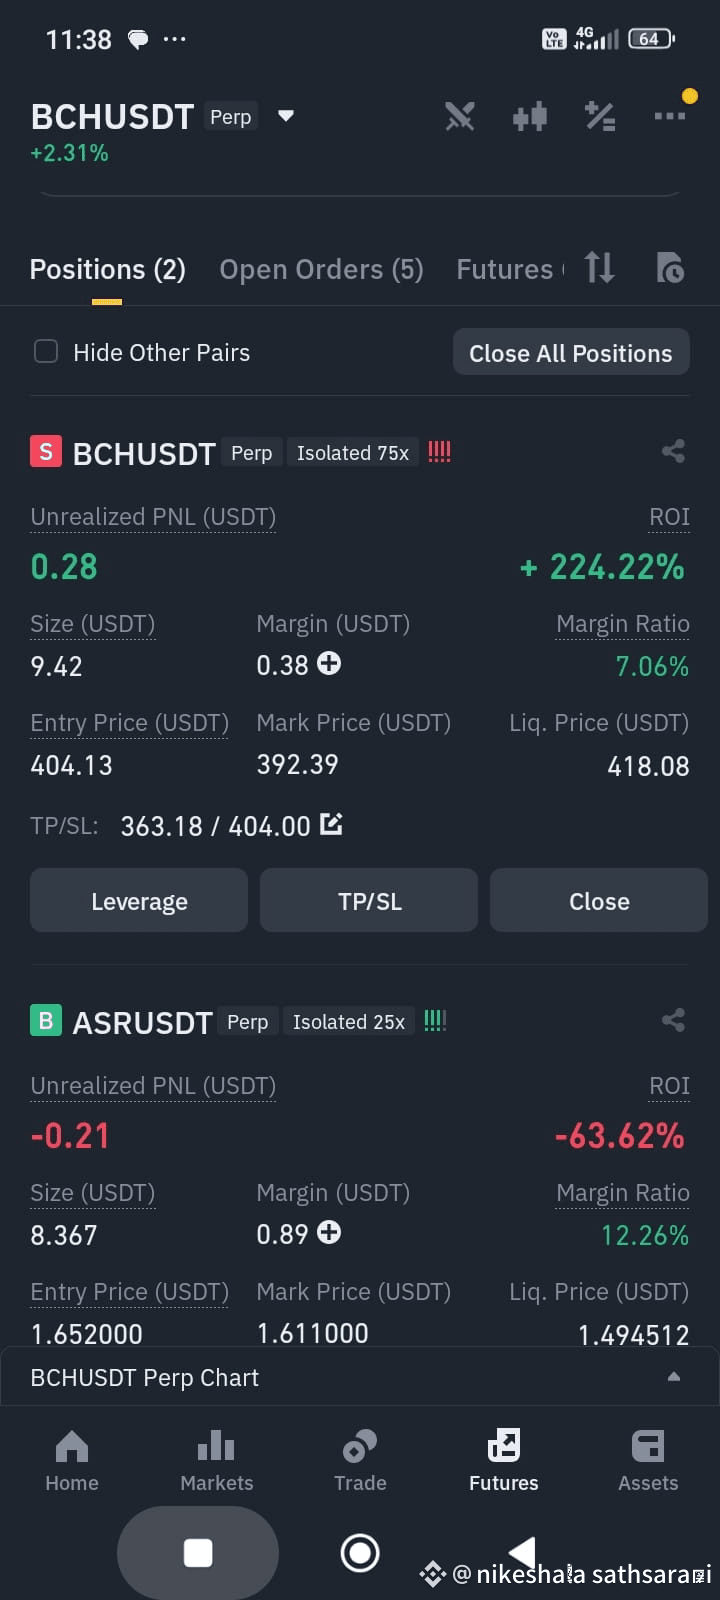Open the three-dot more options menu
Image resolution: width=720 pixels, height=1600 pixels.
[669, 116]
